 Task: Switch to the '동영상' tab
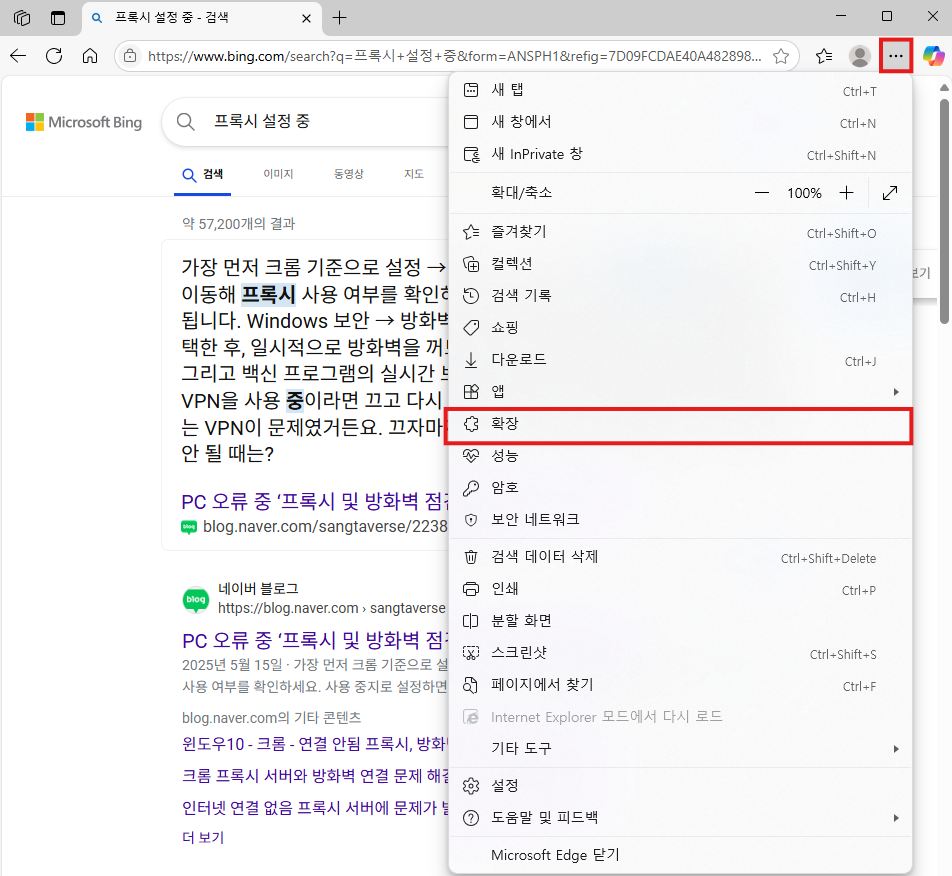(348, 174)
